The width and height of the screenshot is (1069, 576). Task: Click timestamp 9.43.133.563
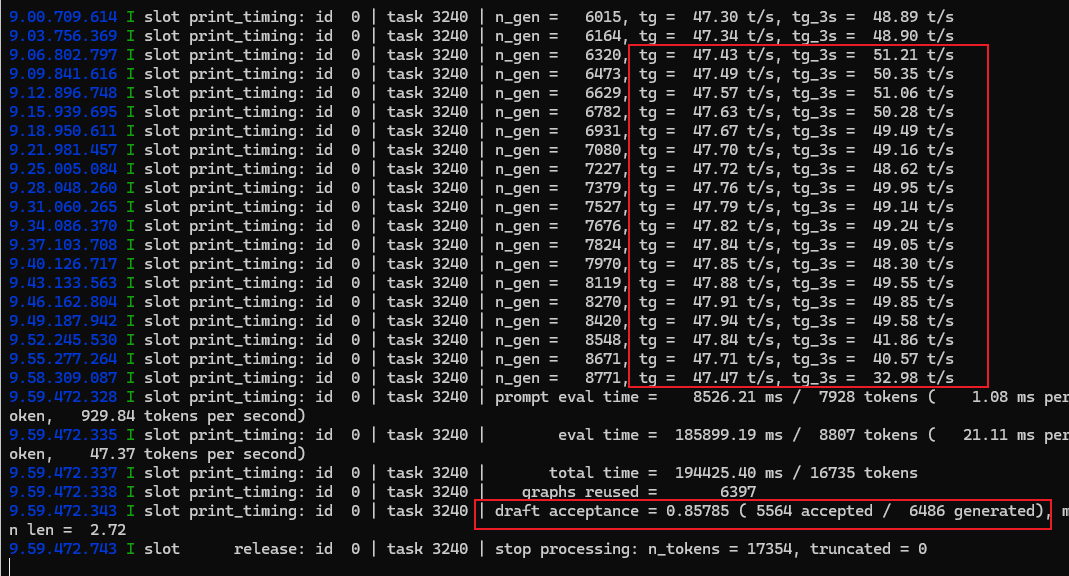tap(63, 283)
